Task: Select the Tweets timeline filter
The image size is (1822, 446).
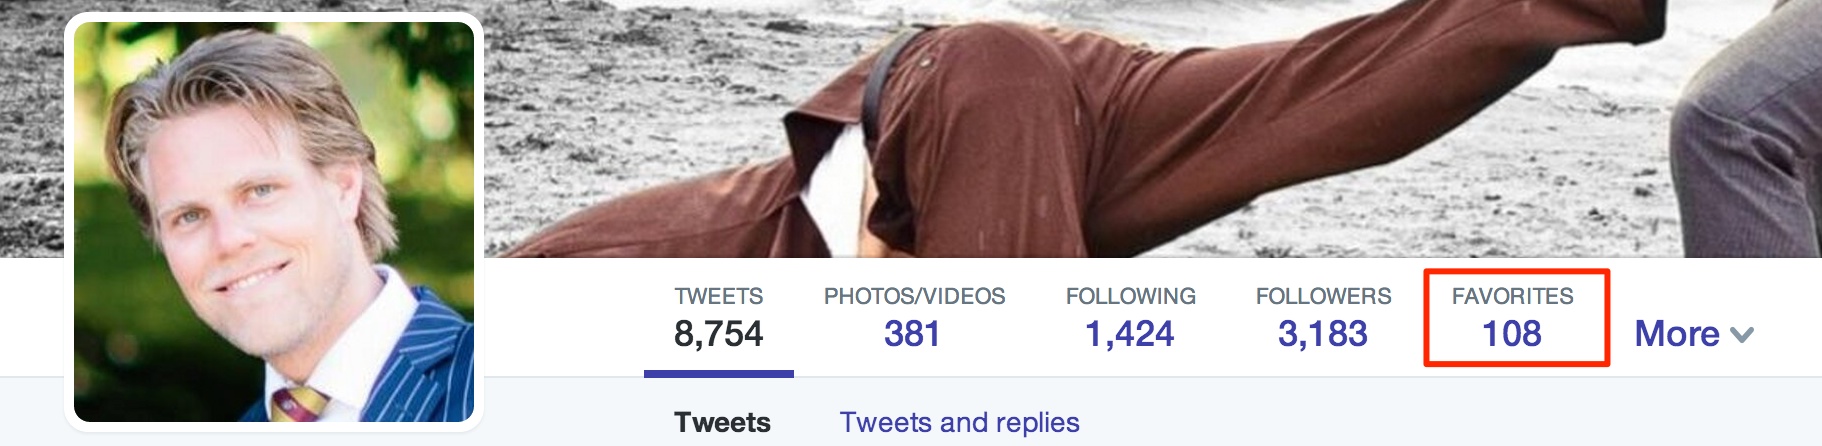Action: click(722, 422)
